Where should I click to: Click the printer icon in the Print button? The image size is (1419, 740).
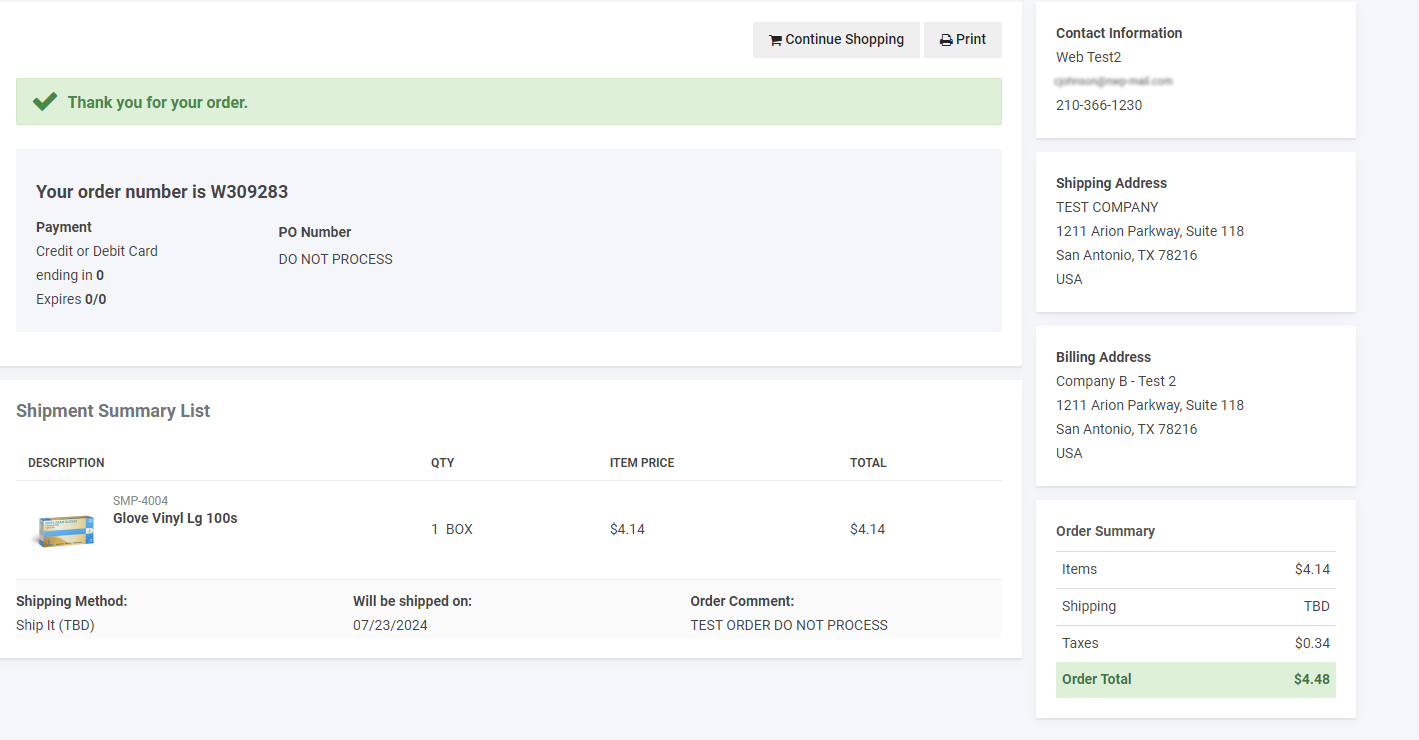coord(944,39)
